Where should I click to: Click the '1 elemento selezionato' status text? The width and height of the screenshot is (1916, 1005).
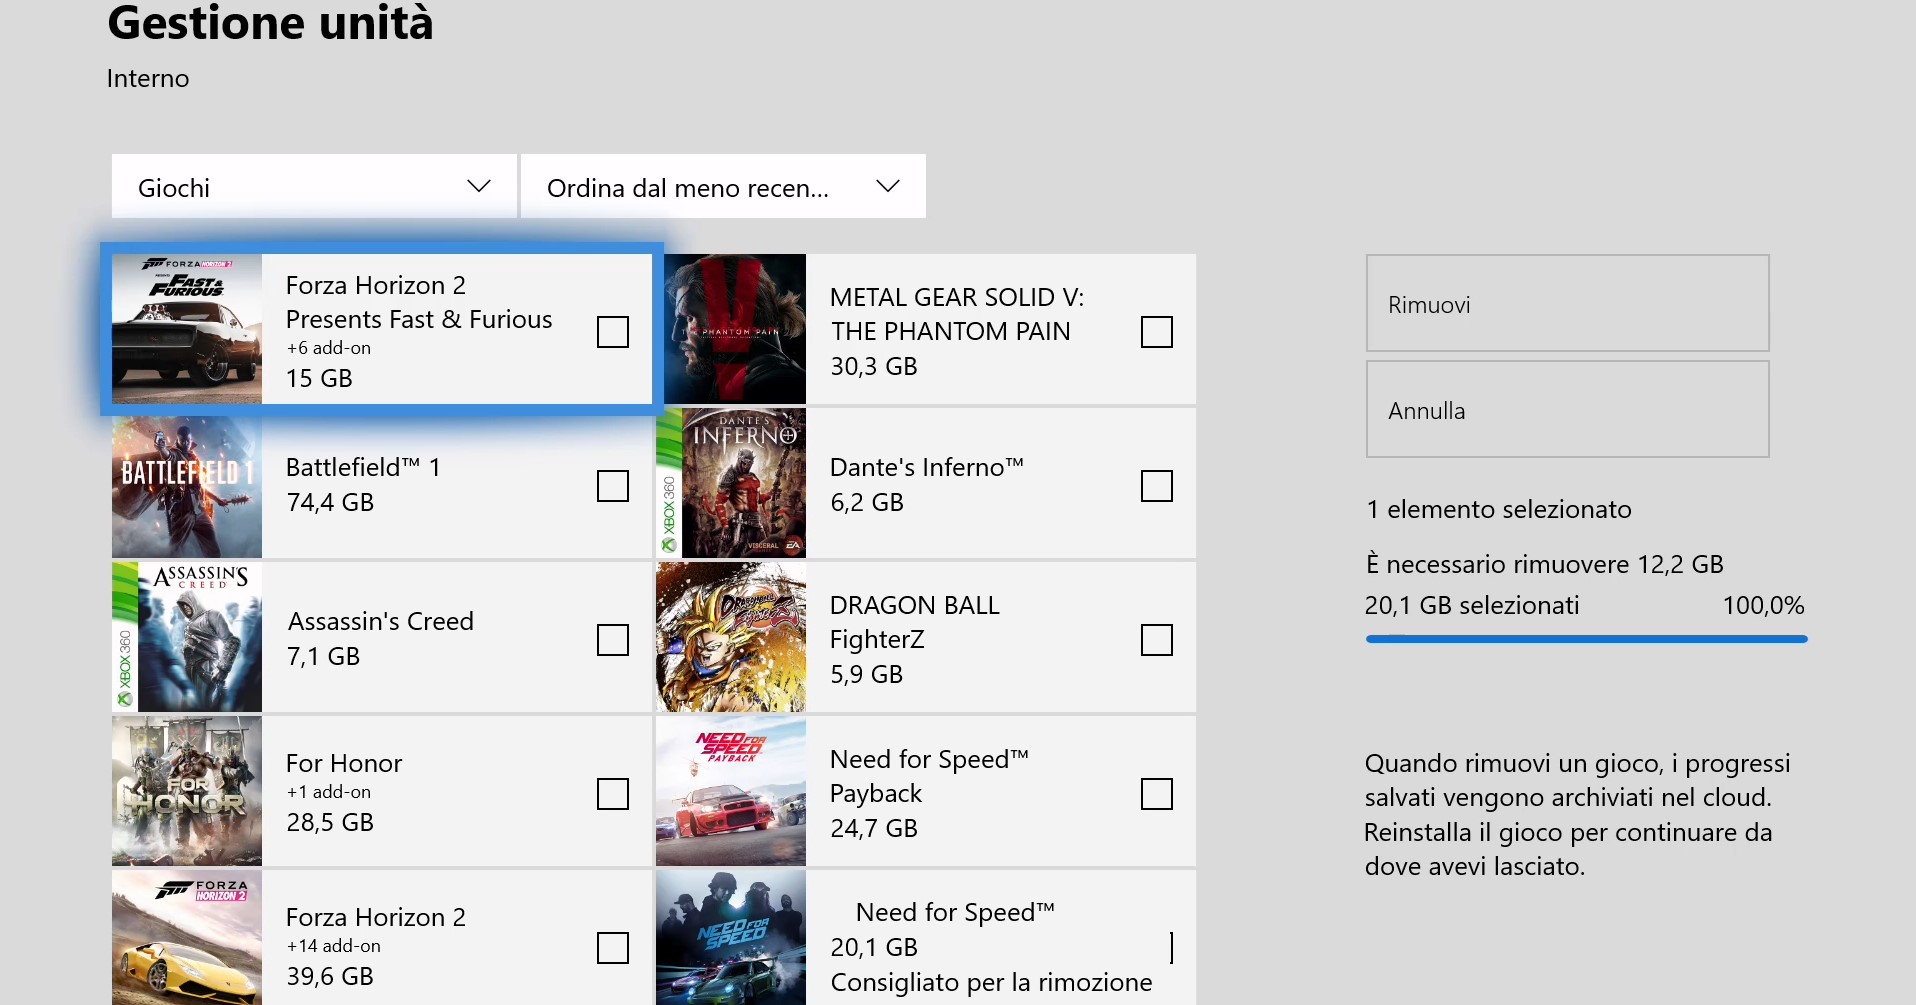pos(1499,509)
